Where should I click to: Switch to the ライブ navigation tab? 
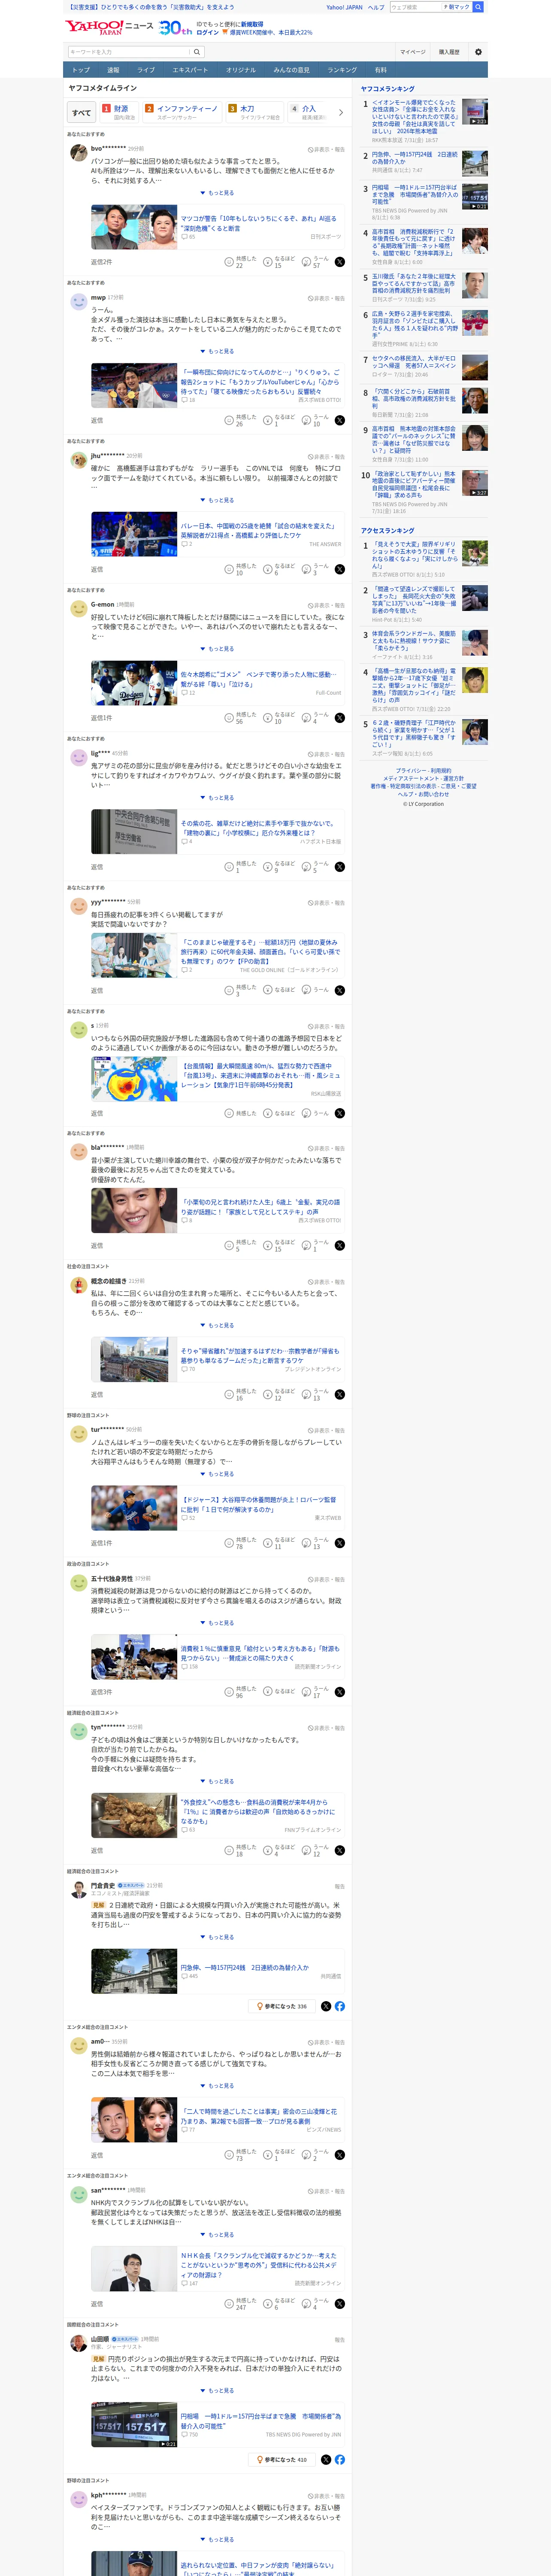[x=146, y=70]
